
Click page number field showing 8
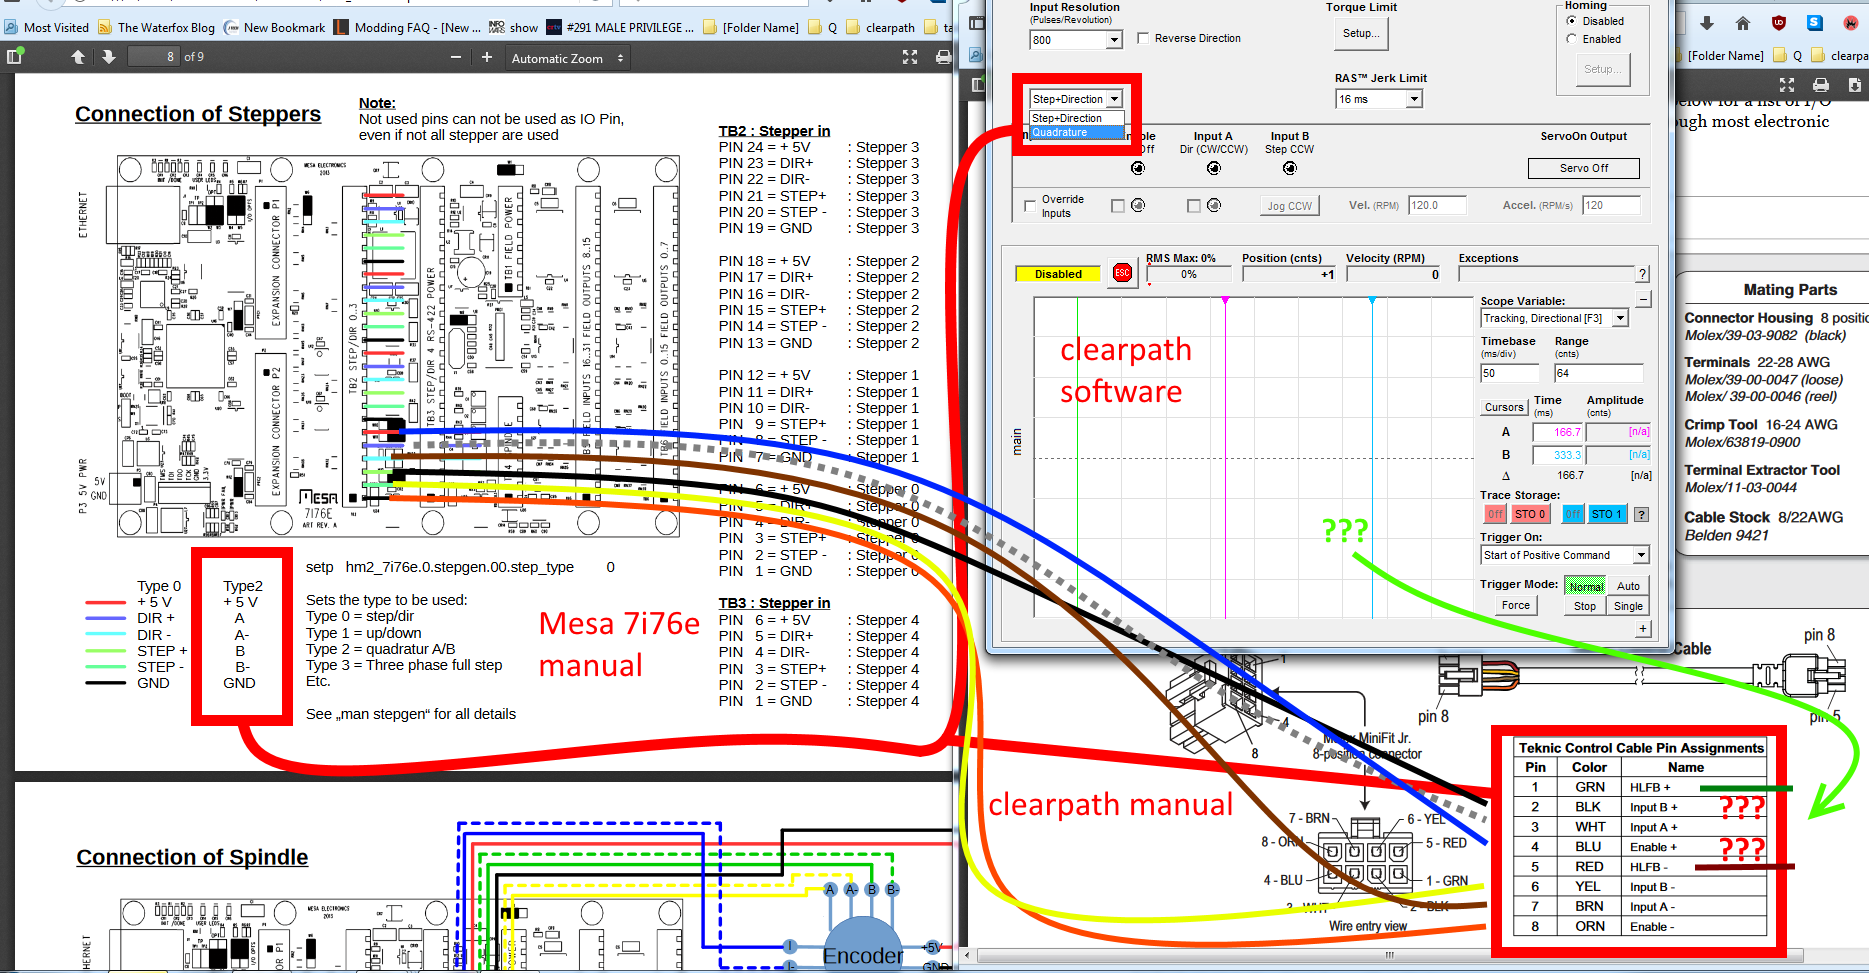pyautogui.click(x=154, y=57)
